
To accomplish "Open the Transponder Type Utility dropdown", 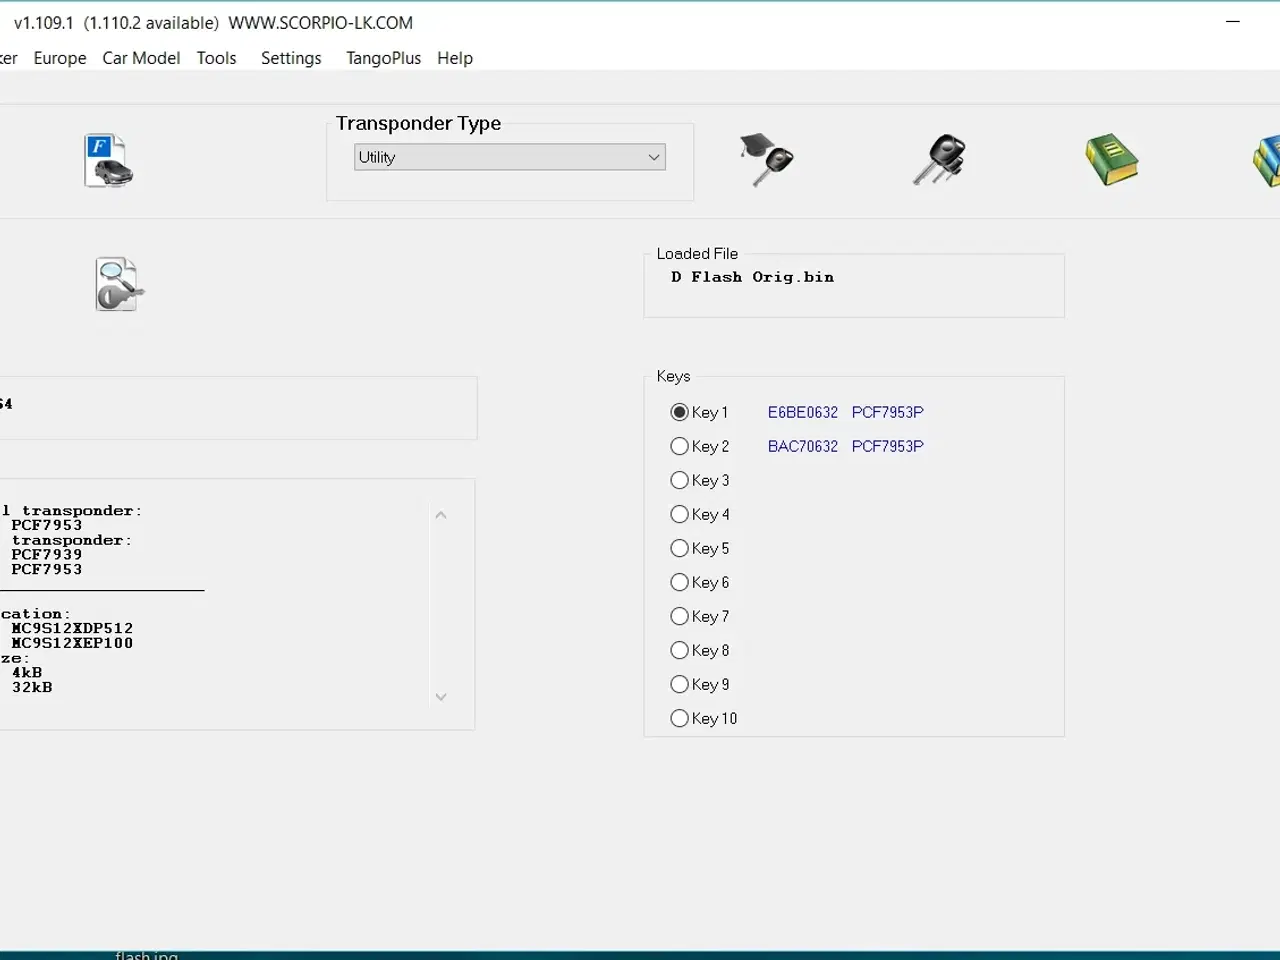I will (x=510, y=157).
